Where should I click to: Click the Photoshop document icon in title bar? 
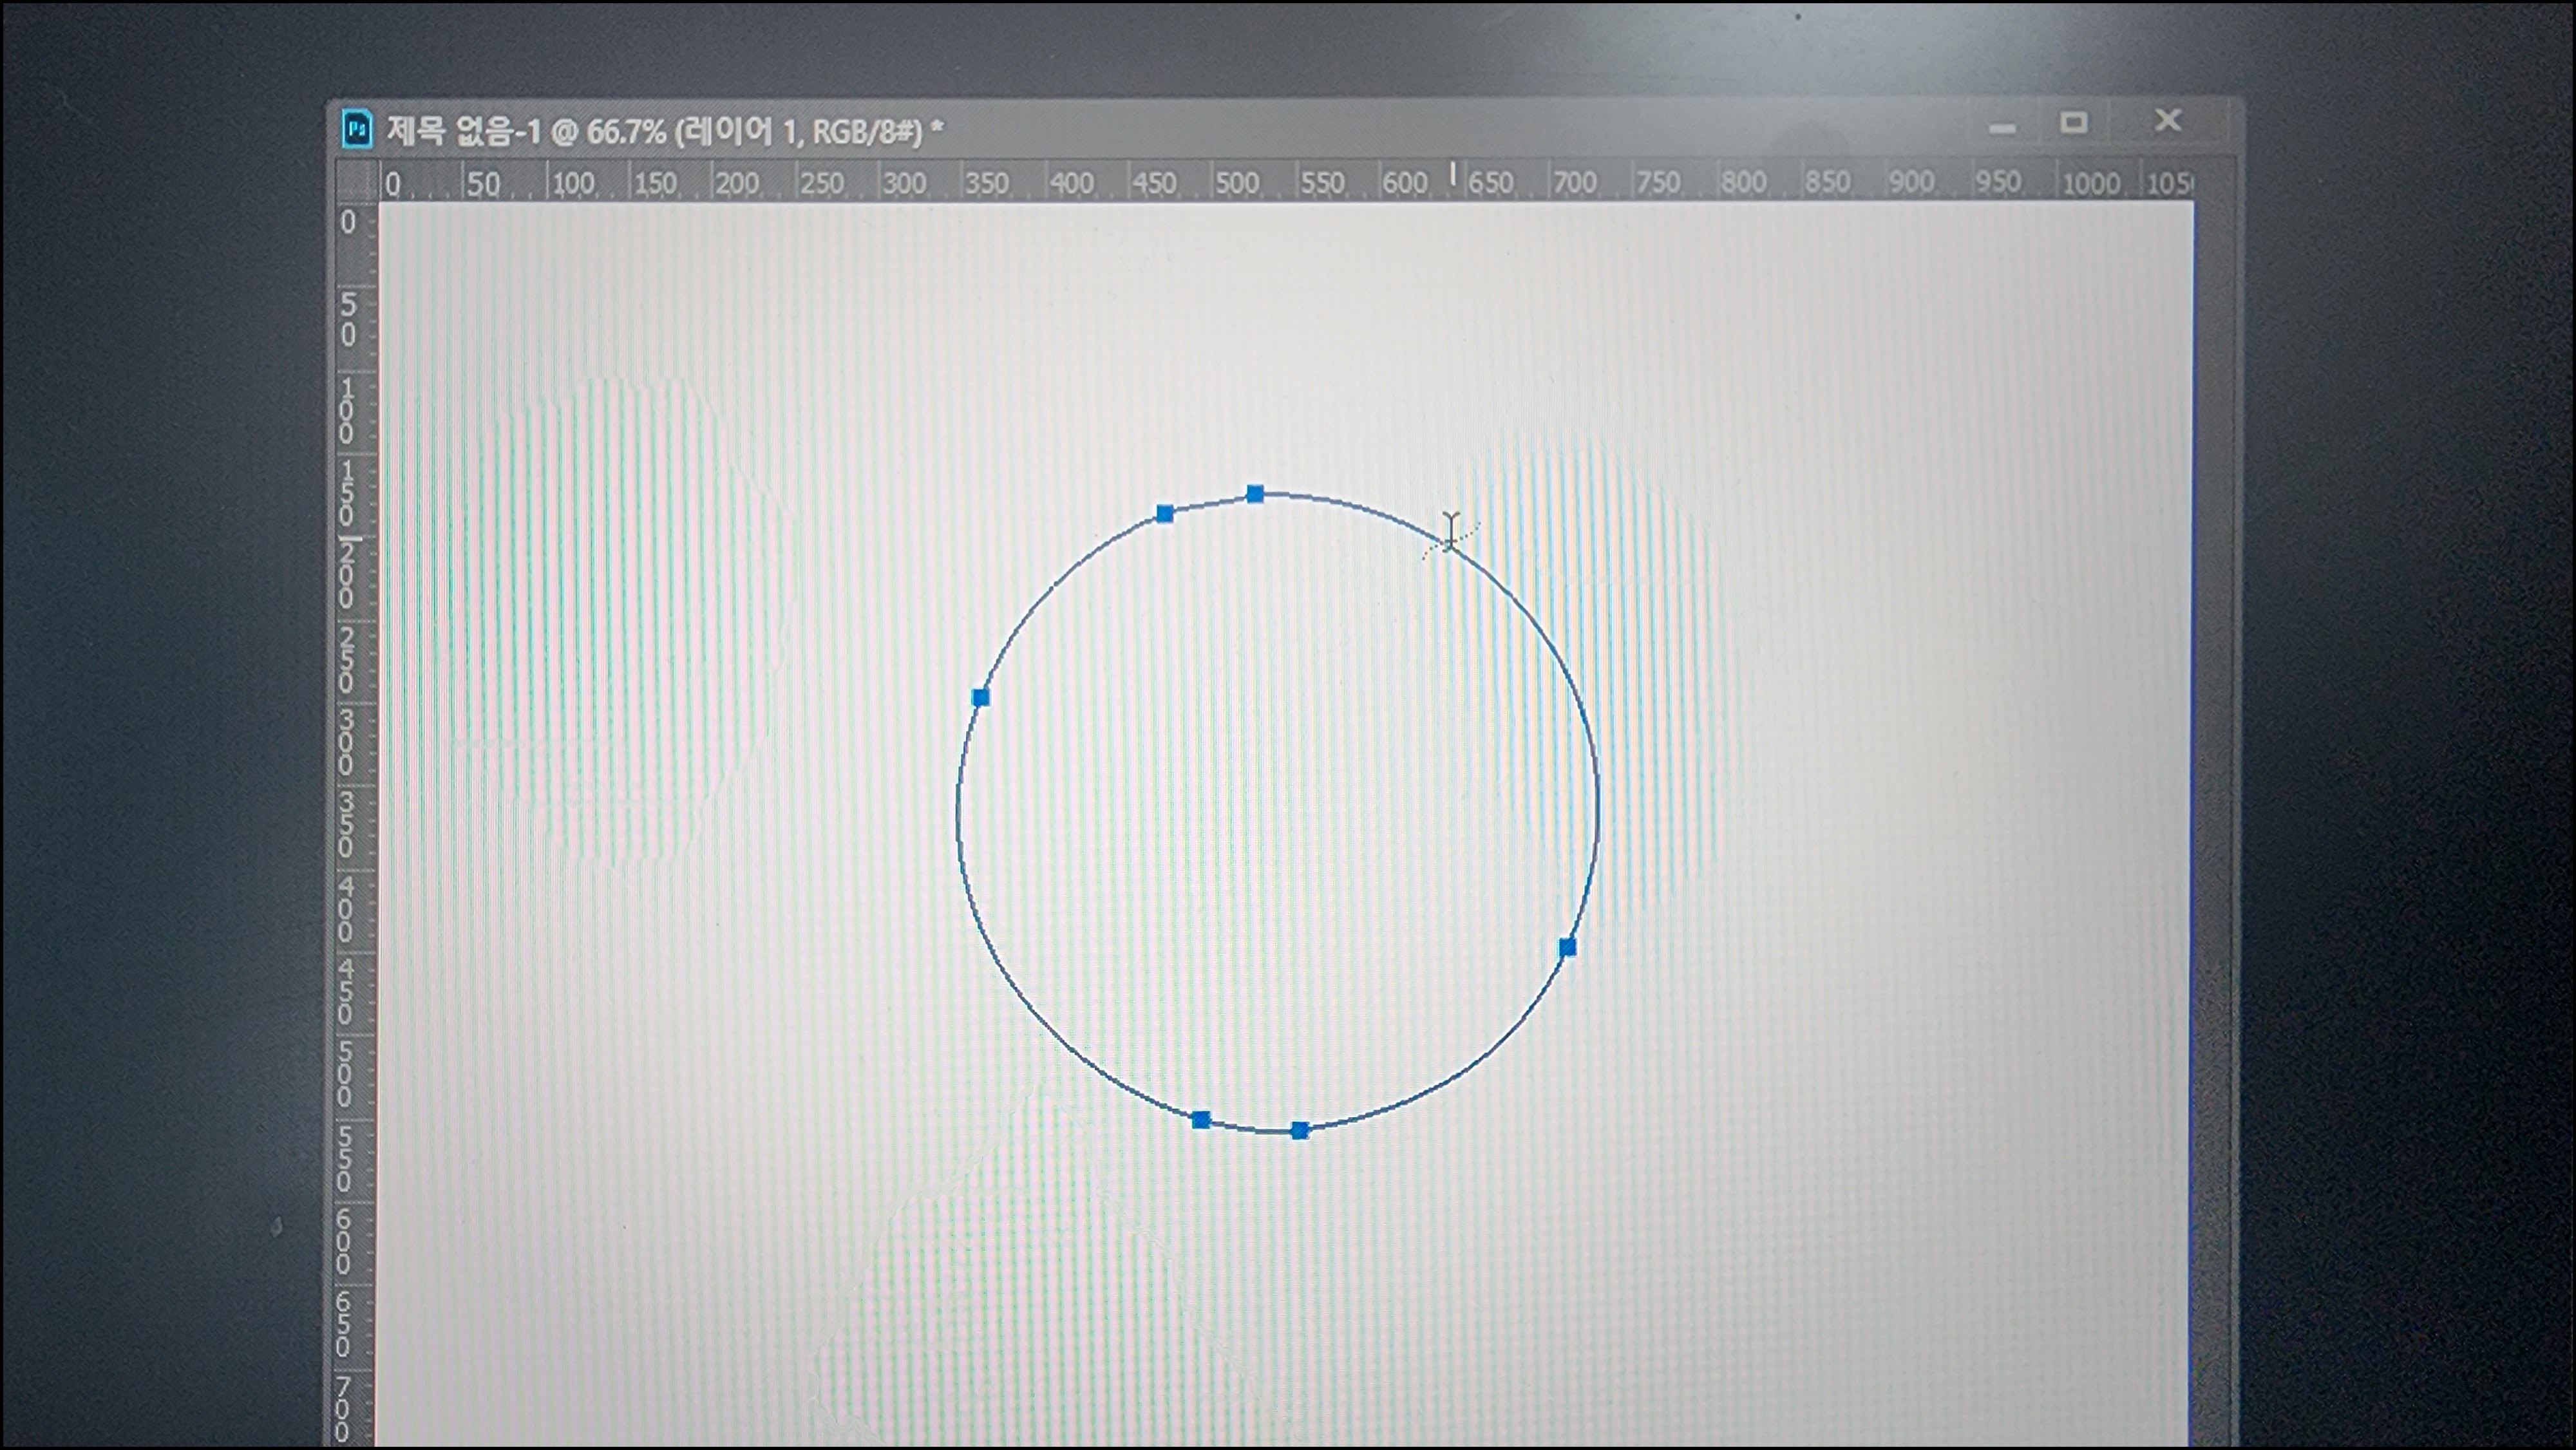(x=357, y=130)
